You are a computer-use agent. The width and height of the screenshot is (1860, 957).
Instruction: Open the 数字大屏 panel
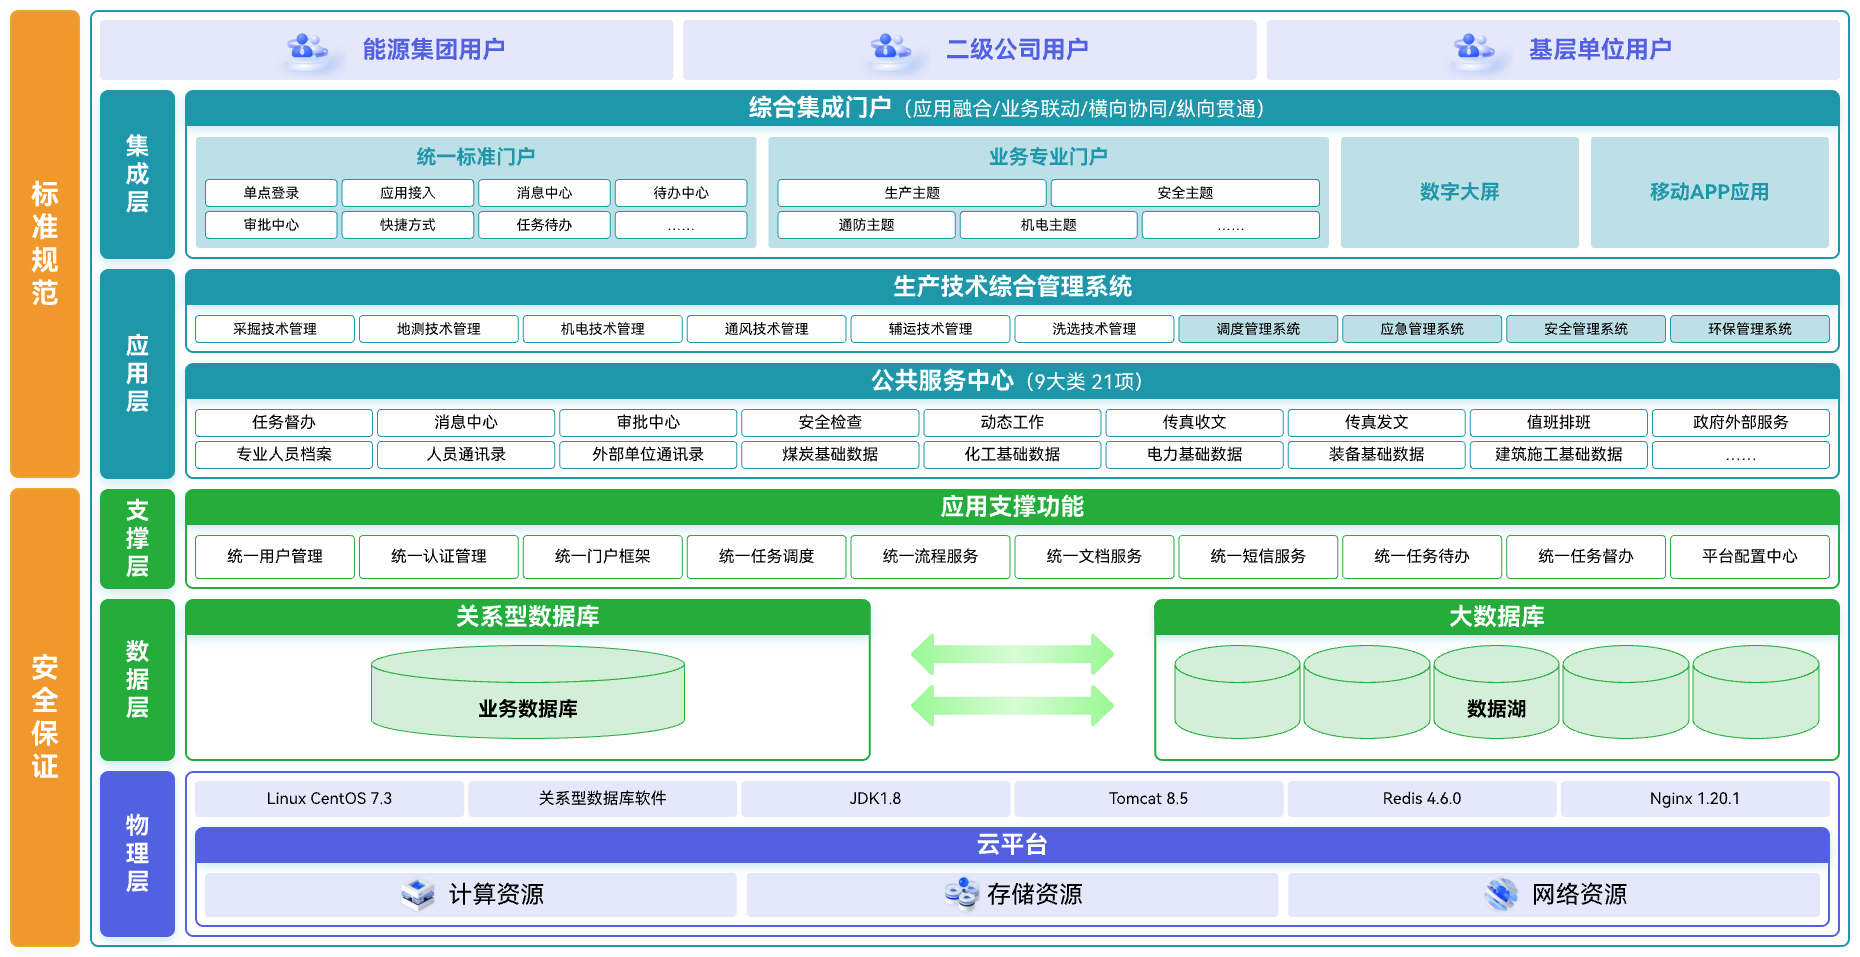pyautogui.click(x=1459, y=192)
